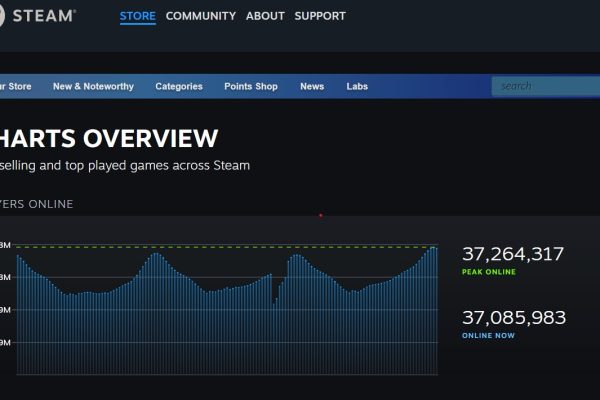
Task: Click the 37,264,317 peak online value
Action: (513, 254)
